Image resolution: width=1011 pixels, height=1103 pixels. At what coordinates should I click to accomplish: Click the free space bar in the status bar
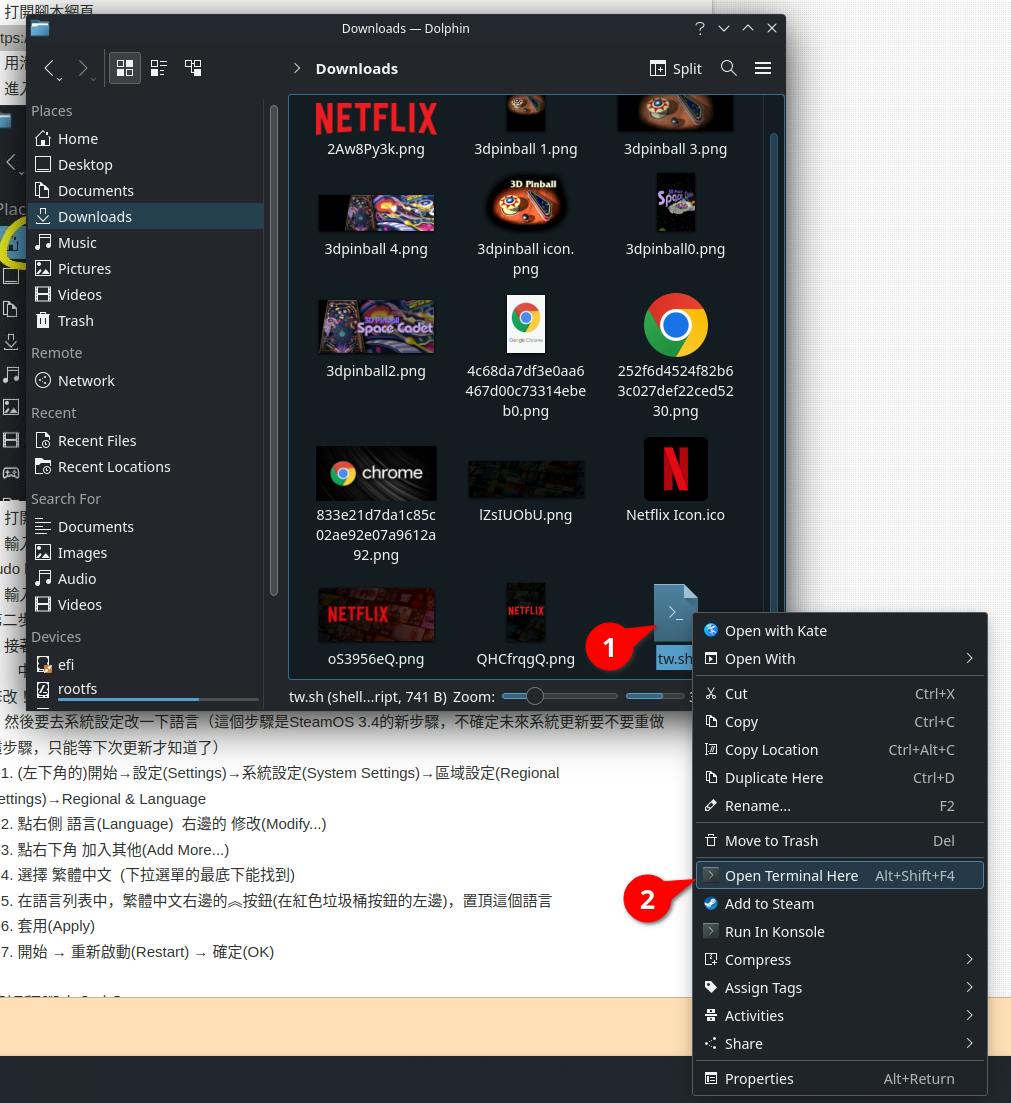tap(654, 696)
